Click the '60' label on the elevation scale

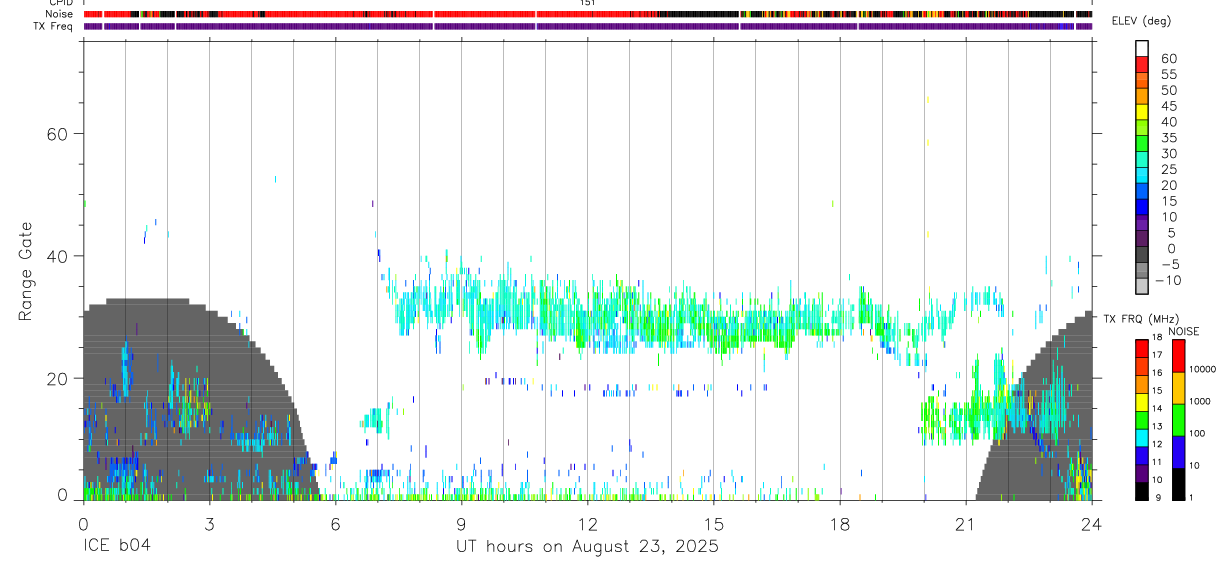pos(1168,59)
